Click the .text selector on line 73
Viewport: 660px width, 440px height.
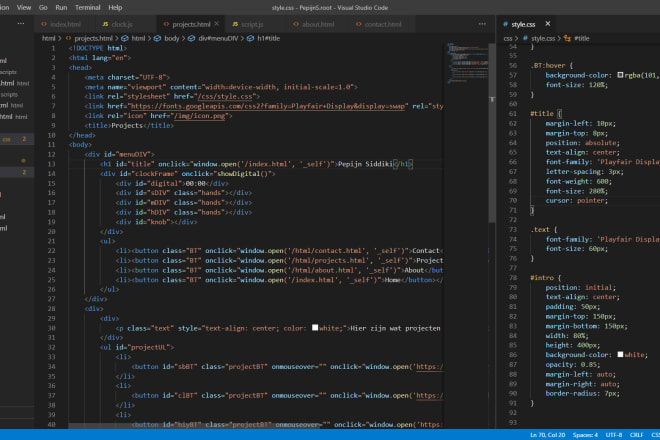point(540,229)
